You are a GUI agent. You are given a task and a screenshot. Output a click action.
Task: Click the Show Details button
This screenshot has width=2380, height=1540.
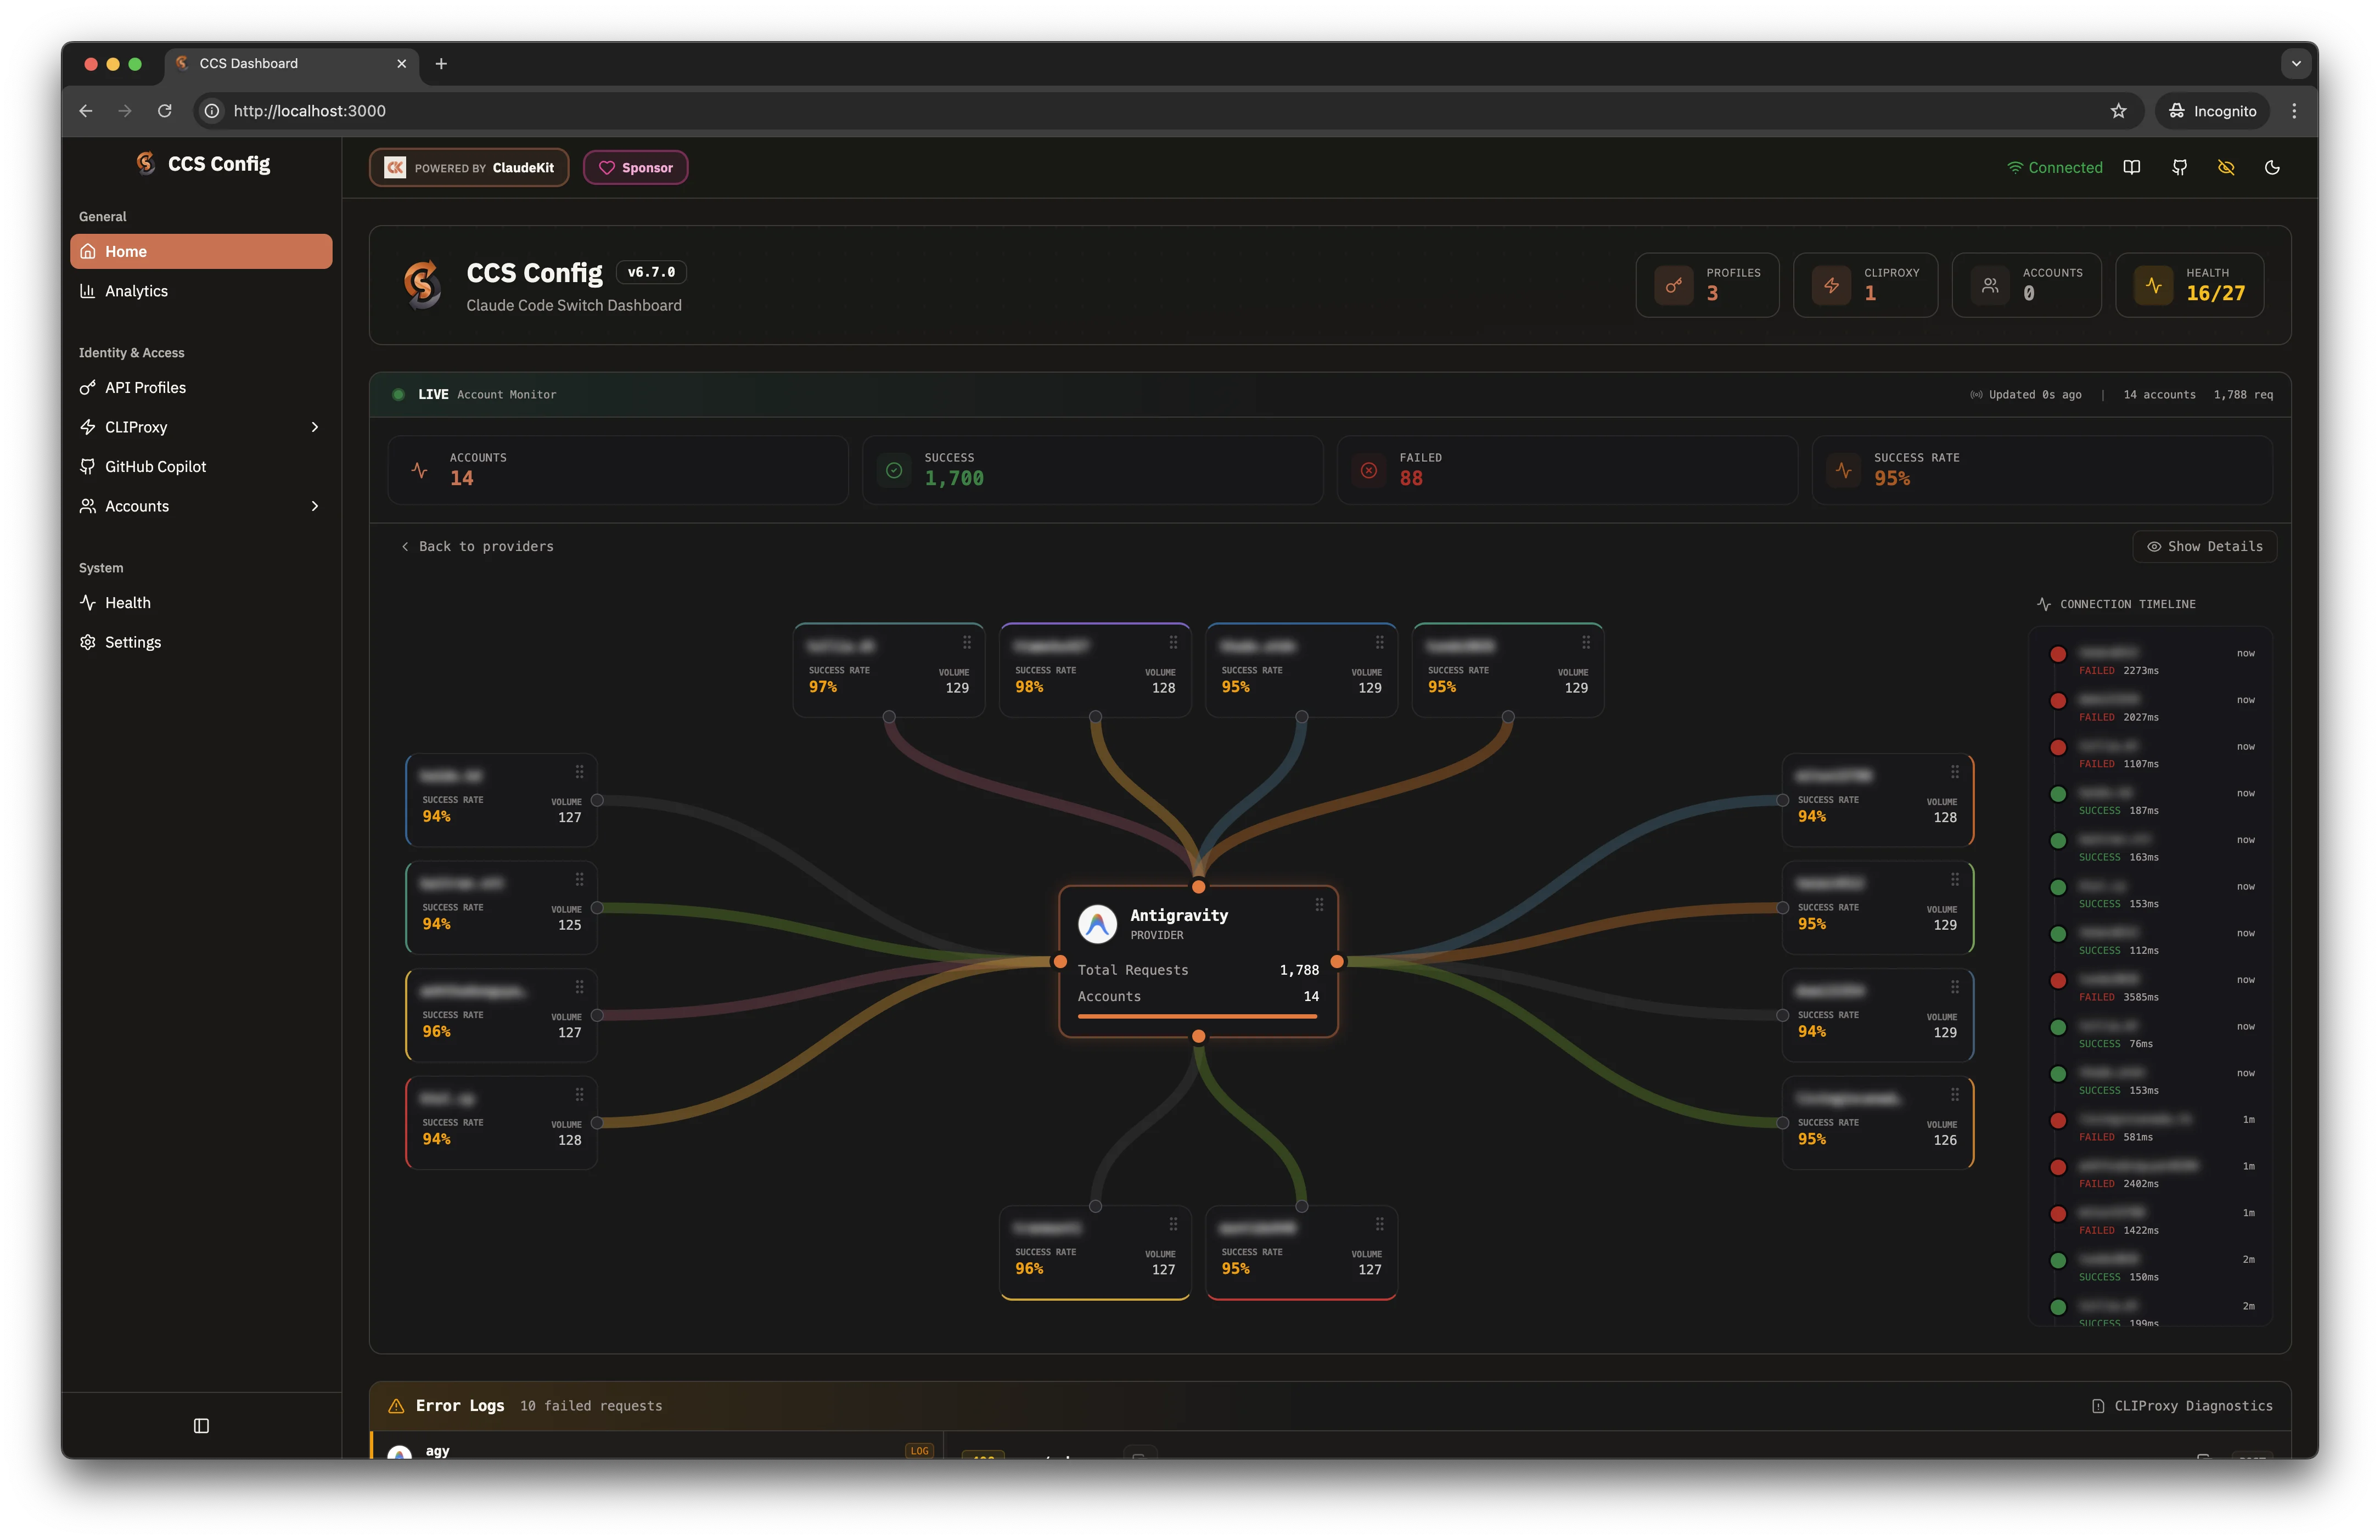[2205, 546]
